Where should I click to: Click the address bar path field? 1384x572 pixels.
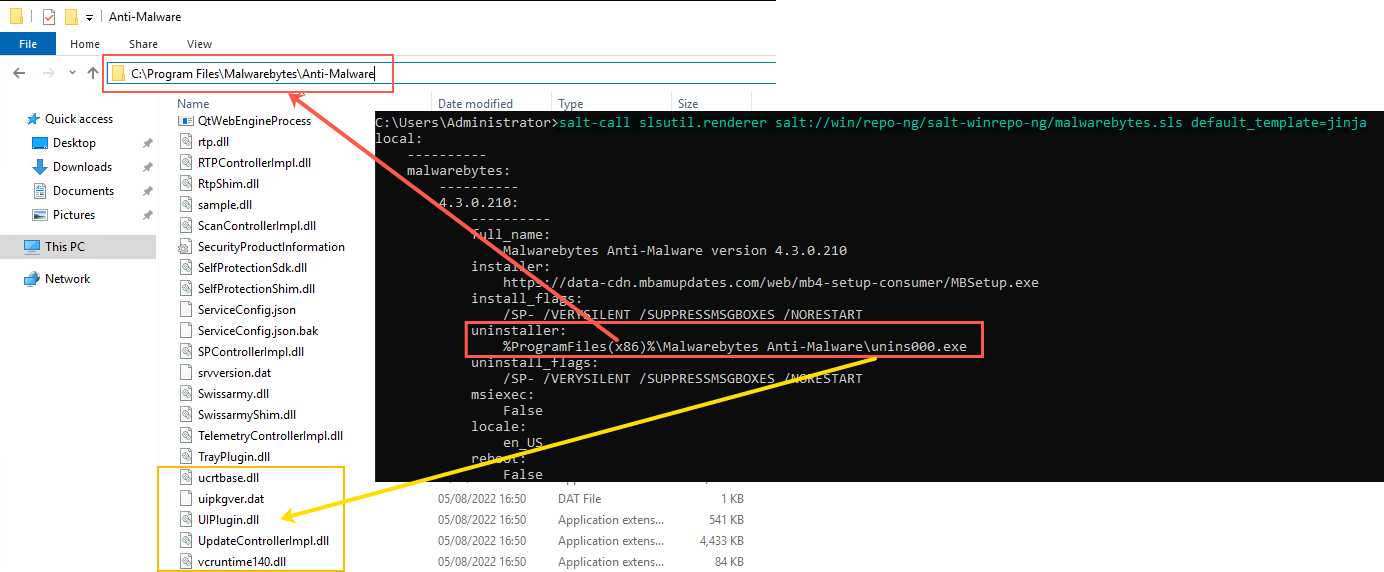point(441,74)
